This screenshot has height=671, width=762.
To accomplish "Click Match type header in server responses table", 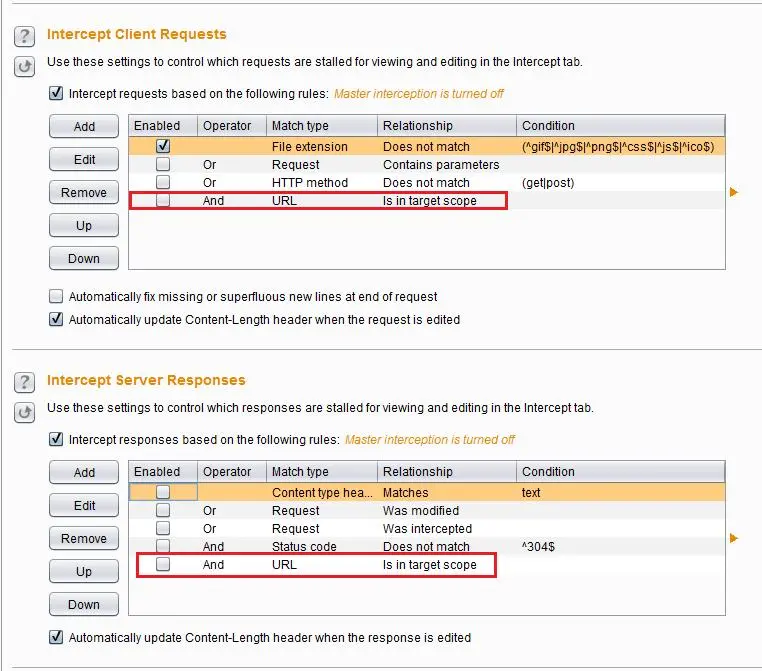I will pyautogui.click(x=322, y=472).
